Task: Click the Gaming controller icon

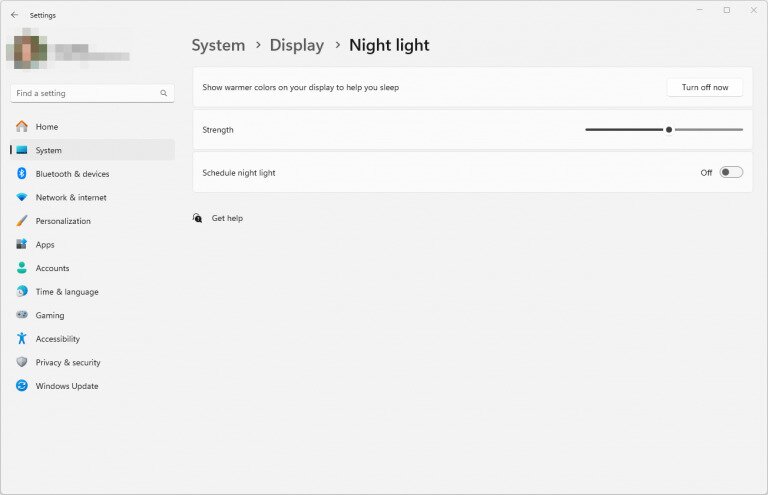Action: (x=22, y=314)
